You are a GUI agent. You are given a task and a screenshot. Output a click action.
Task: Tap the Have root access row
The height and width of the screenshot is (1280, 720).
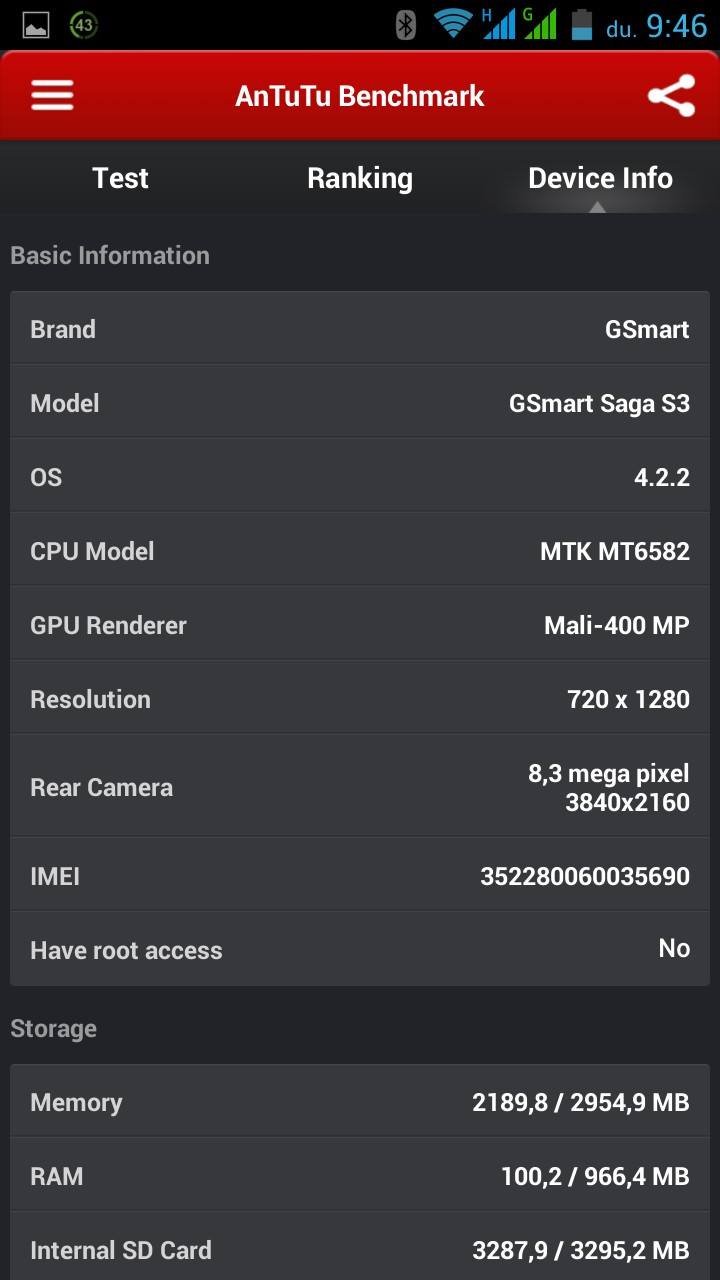pyautogui.click(x=360, y=949)
